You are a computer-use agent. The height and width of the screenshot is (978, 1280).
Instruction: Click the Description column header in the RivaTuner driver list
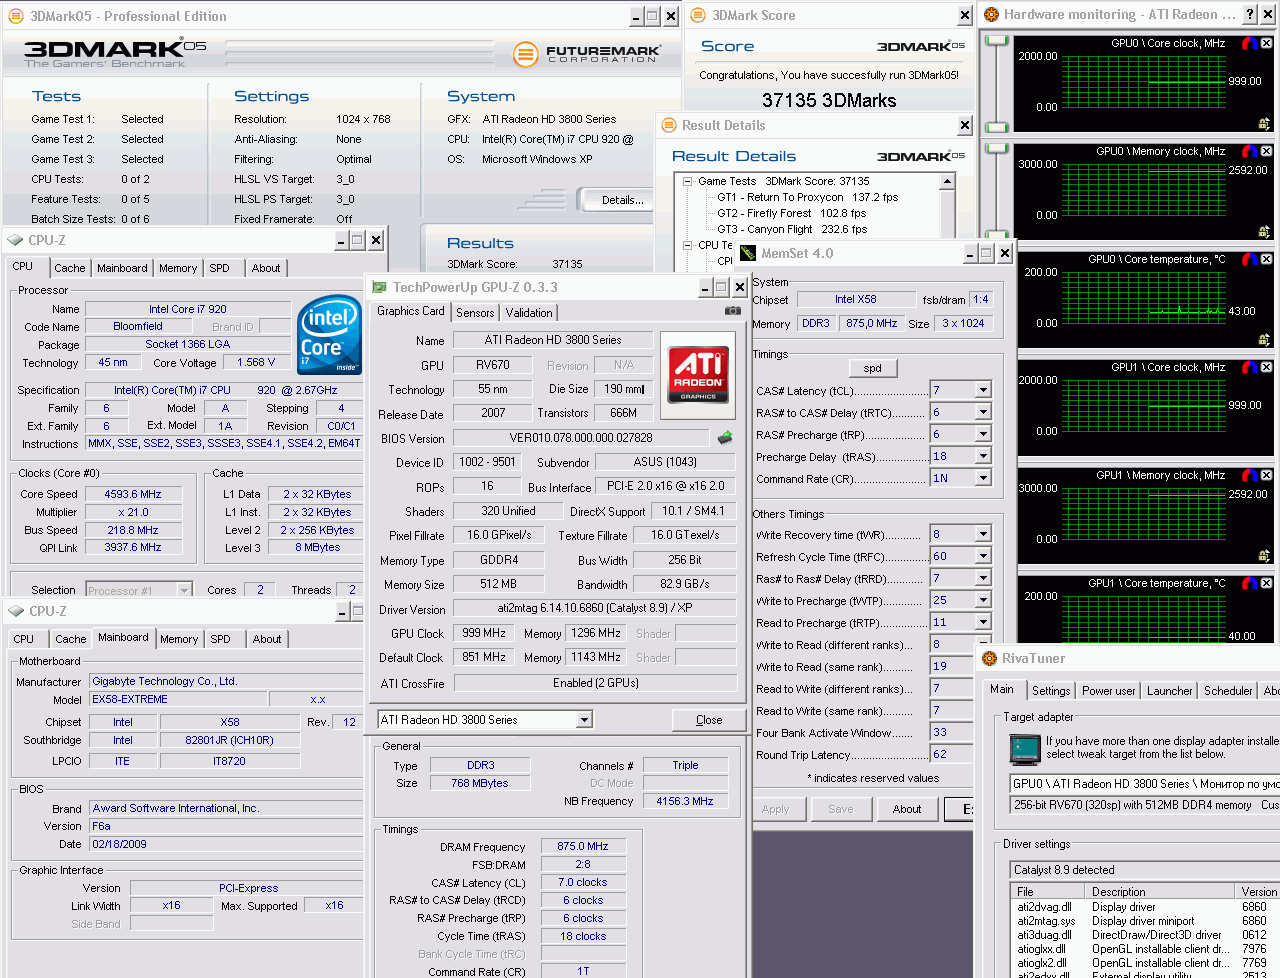[1161, 891]
